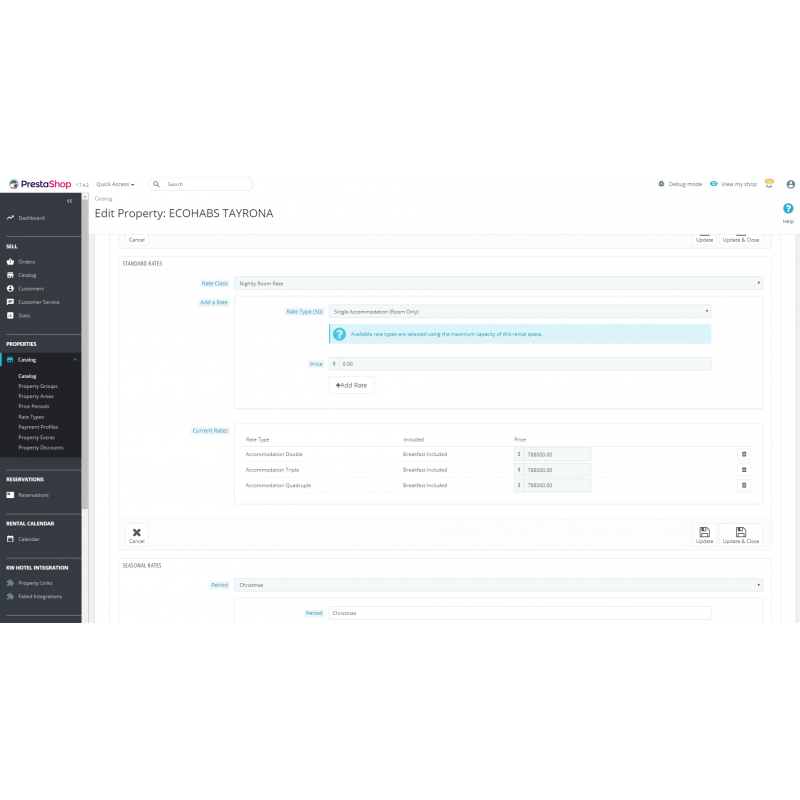Open Catalog under Sell section
This screenshot has width=800, height=800.
(27, 275)
